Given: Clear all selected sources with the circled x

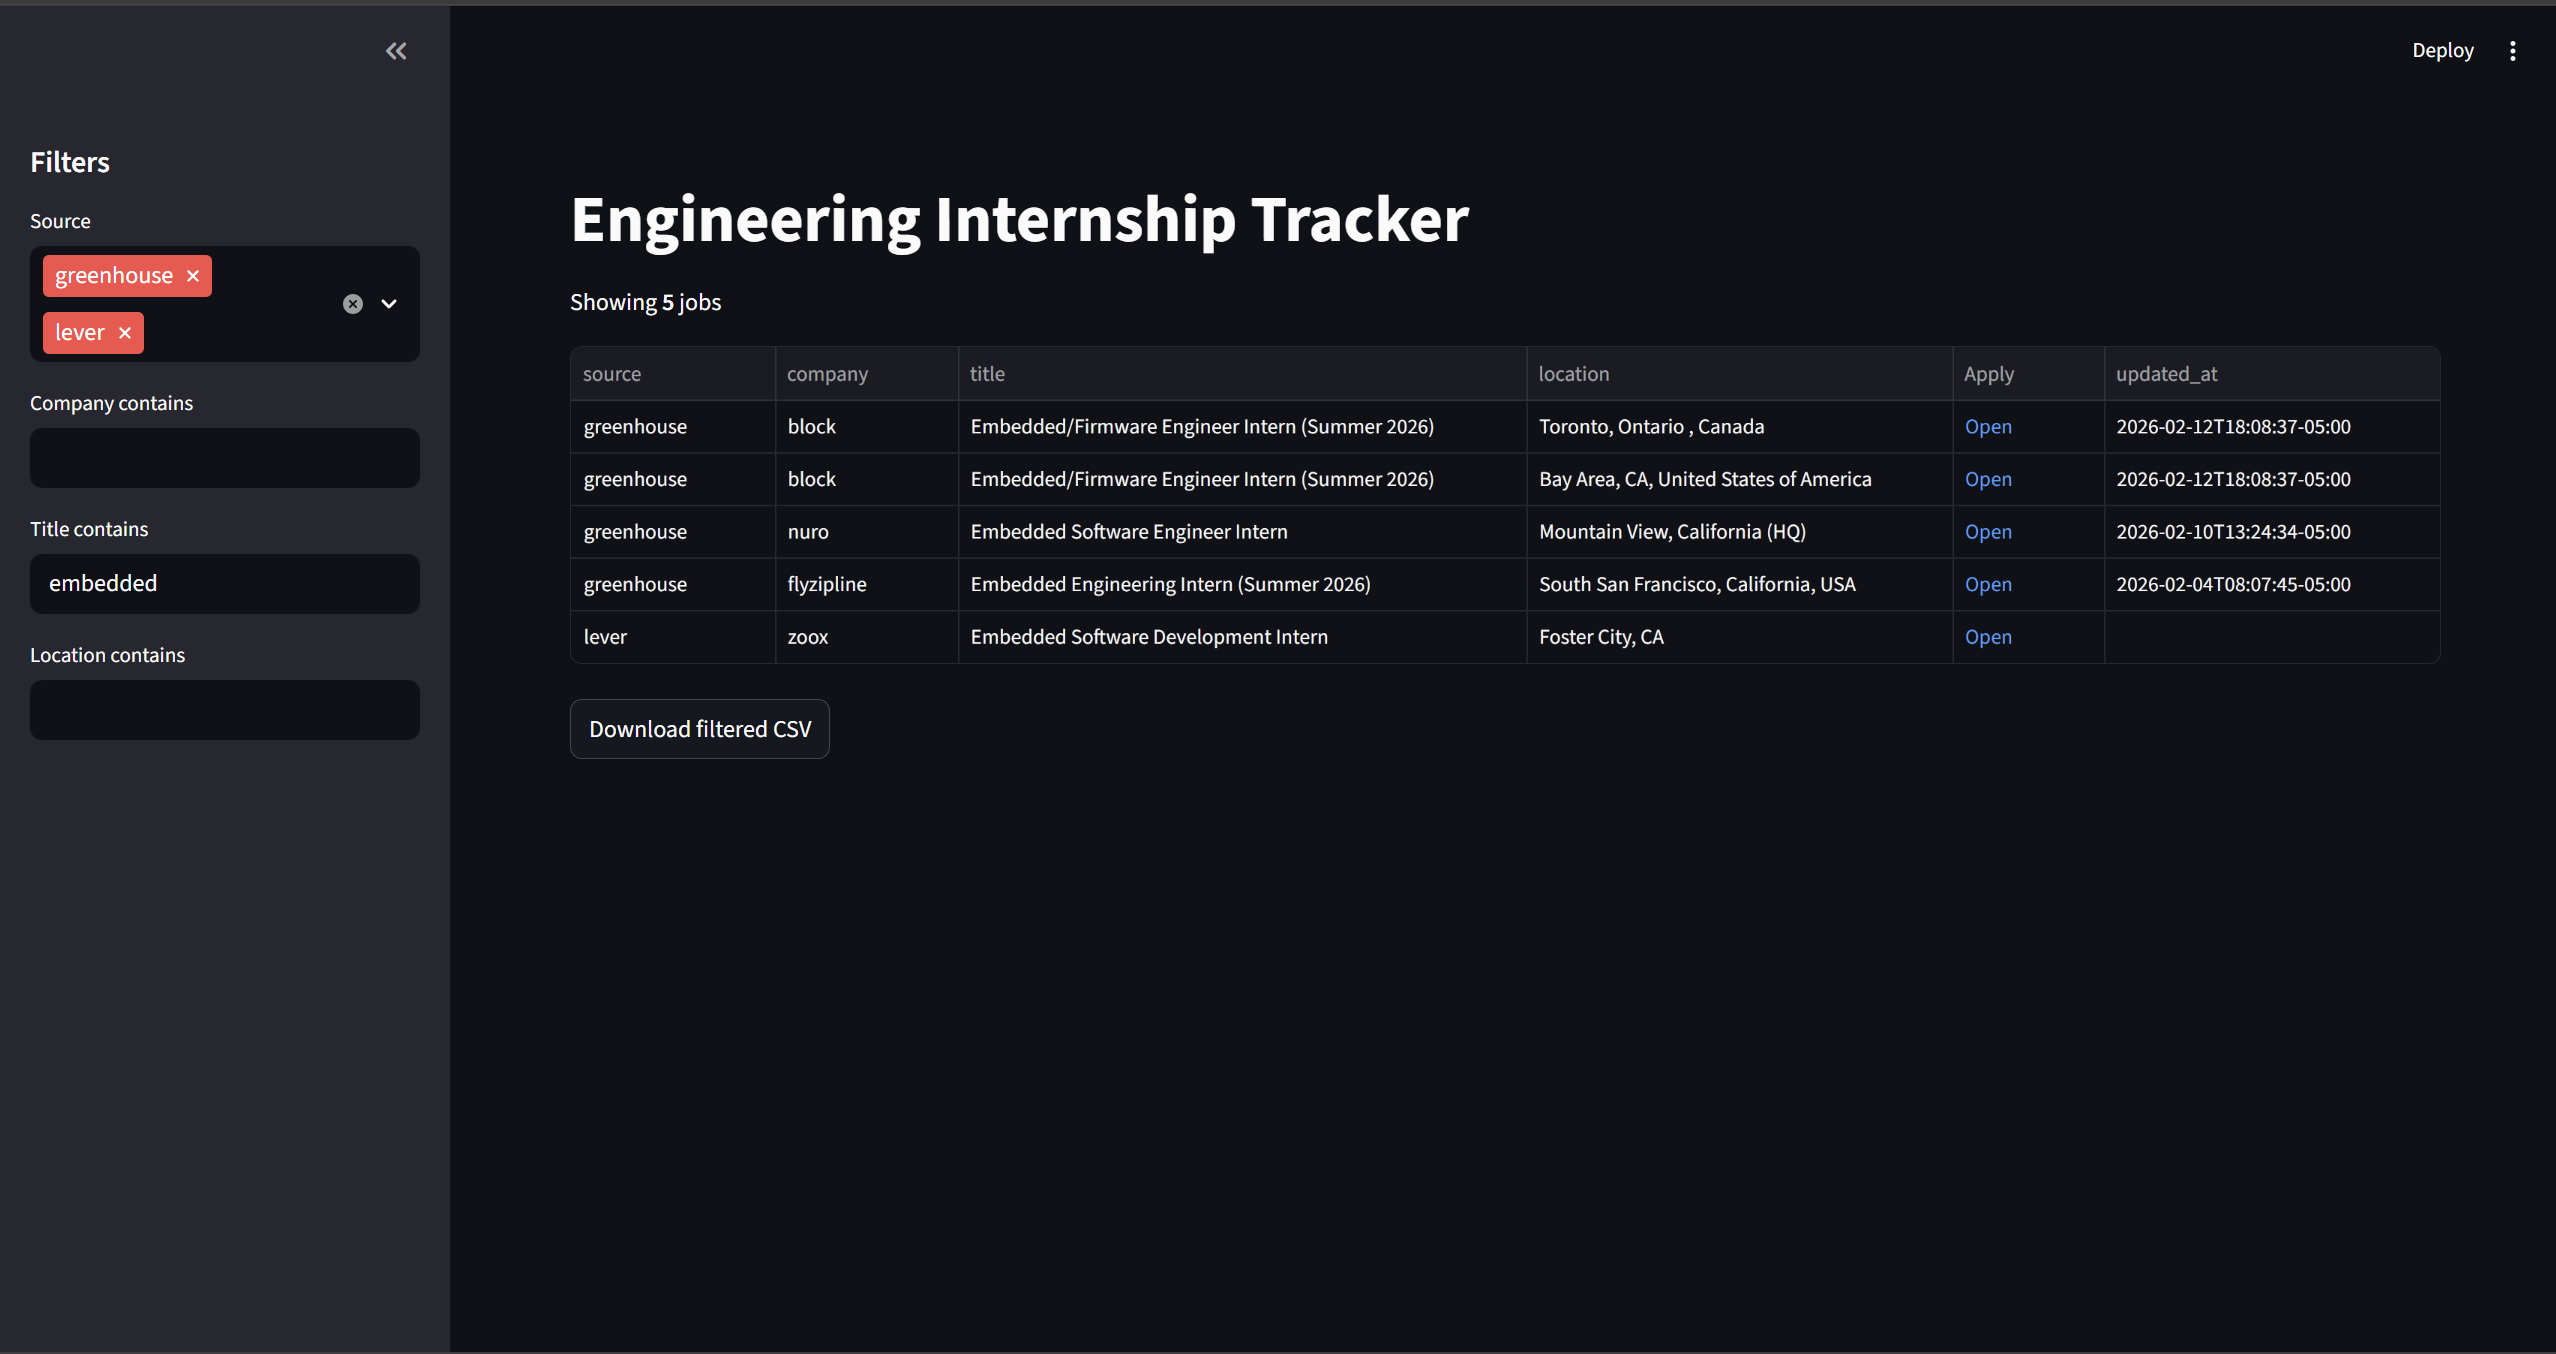Looking at the screenshot, I should (352, 303).
